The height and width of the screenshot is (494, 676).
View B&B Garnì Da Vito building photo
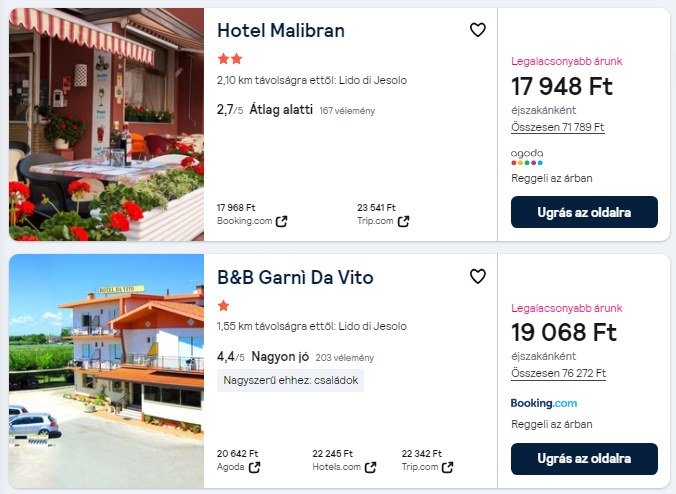click(x=106, y=370)
